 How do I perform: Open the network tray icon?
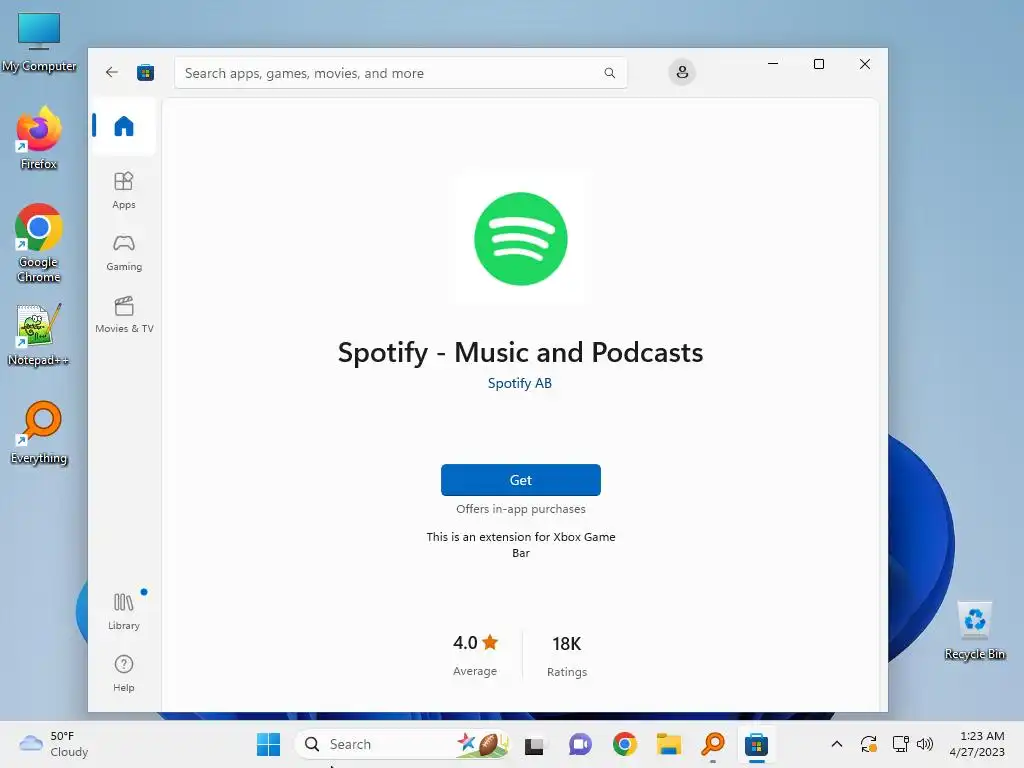(x=901, y=744)
